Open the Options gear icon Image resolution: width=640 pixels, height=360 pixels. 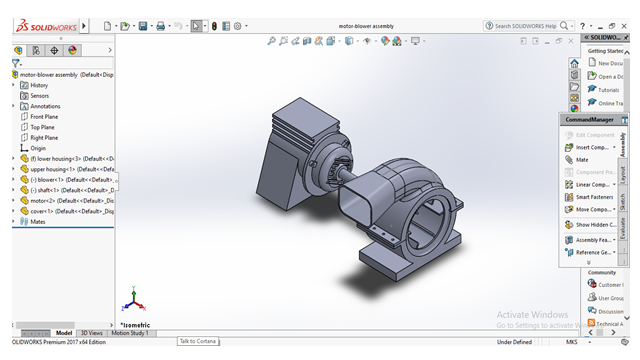tap(238, 26)
